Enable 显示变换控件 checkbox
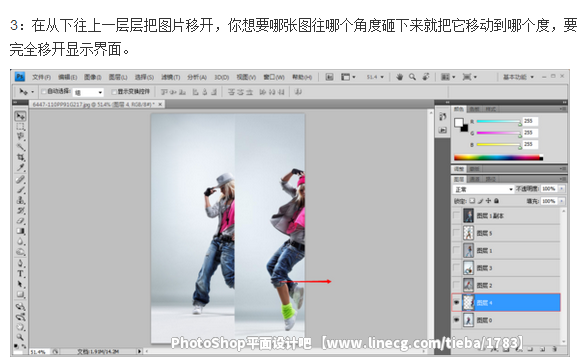The image size is (579, 362). point(114,92)
